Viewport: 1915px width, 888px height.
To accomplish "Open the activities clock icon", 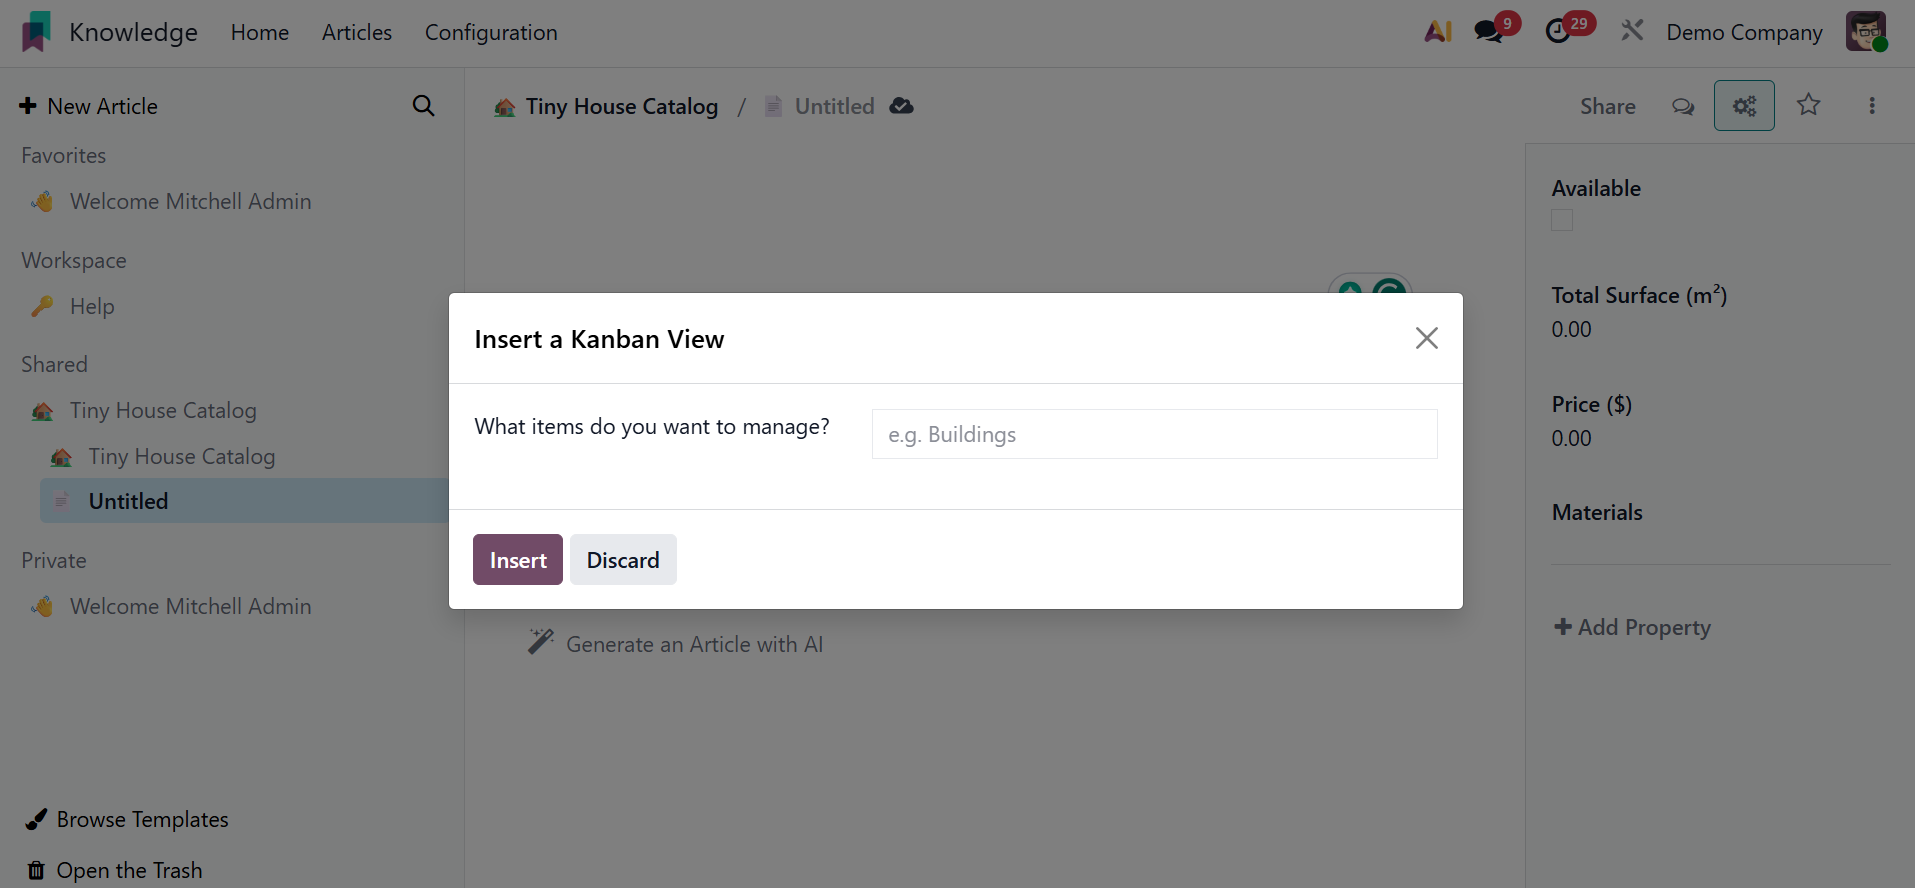I will point(1558,32).
